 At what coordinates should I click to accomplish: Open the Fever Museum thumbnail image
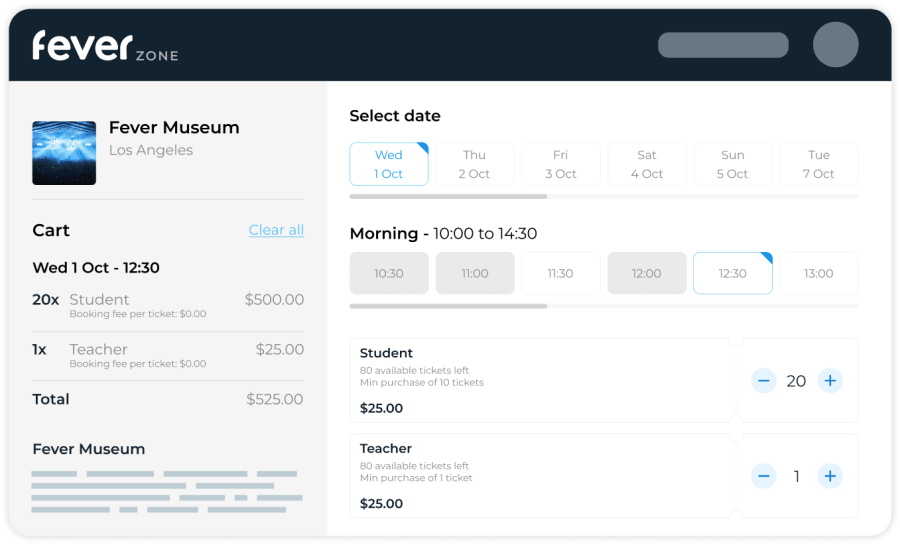[64, 153]
